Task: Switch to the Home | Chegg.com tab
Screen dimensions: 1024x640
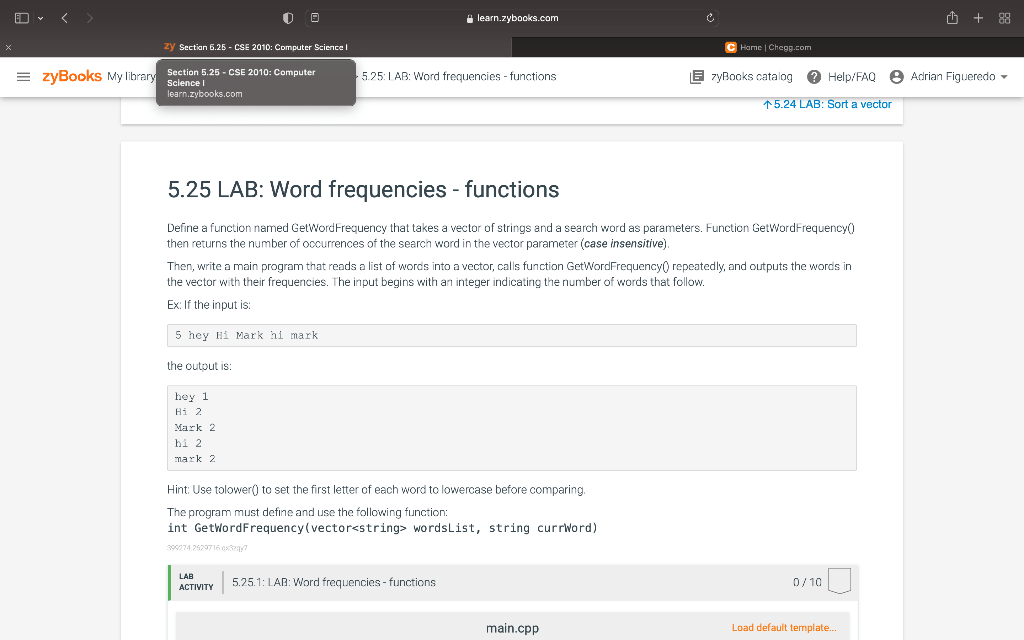Action: coord(768,47)
